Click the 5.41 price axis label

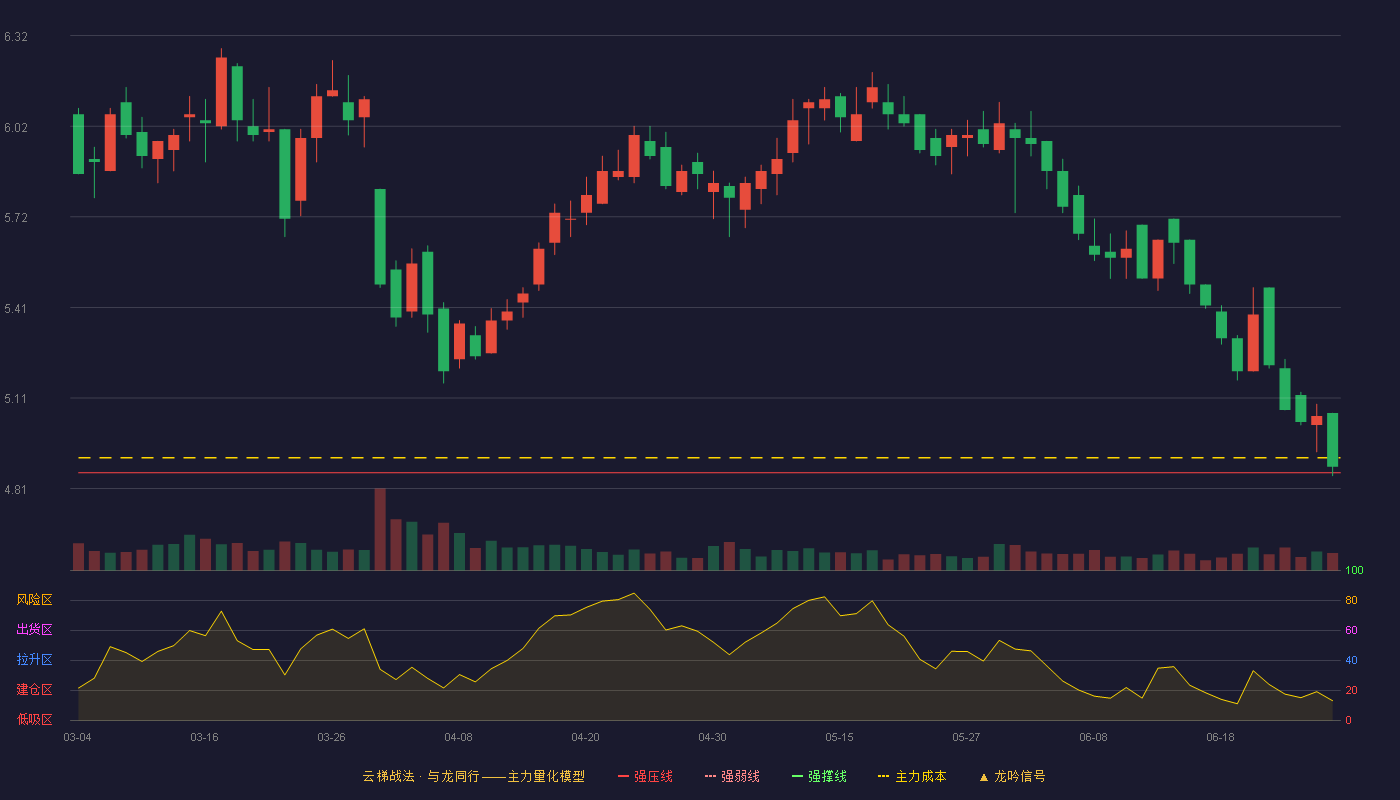pyautogui.click(x=16, y=308)
